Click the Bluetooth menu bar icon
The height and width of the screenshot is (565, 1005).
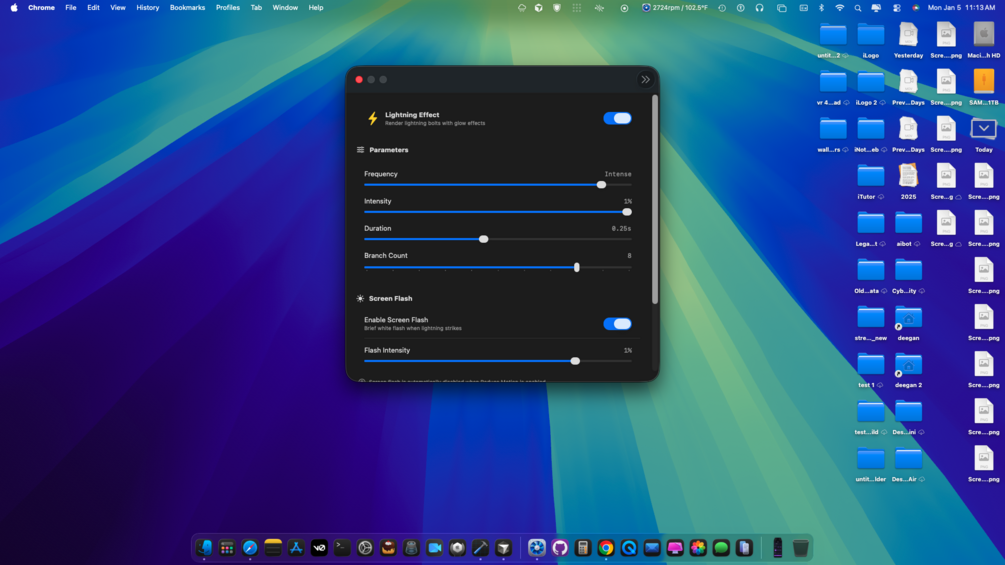point(822,8)
